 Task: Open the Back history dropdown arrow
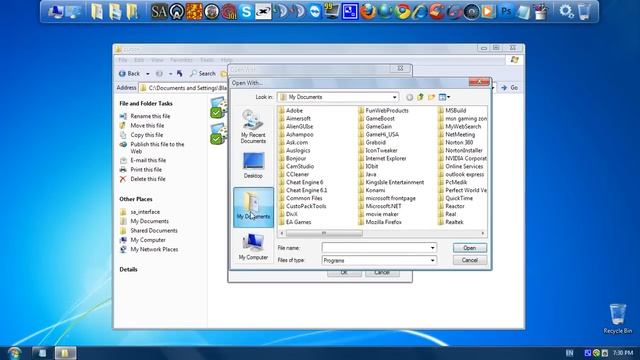(x=147, y=74)
